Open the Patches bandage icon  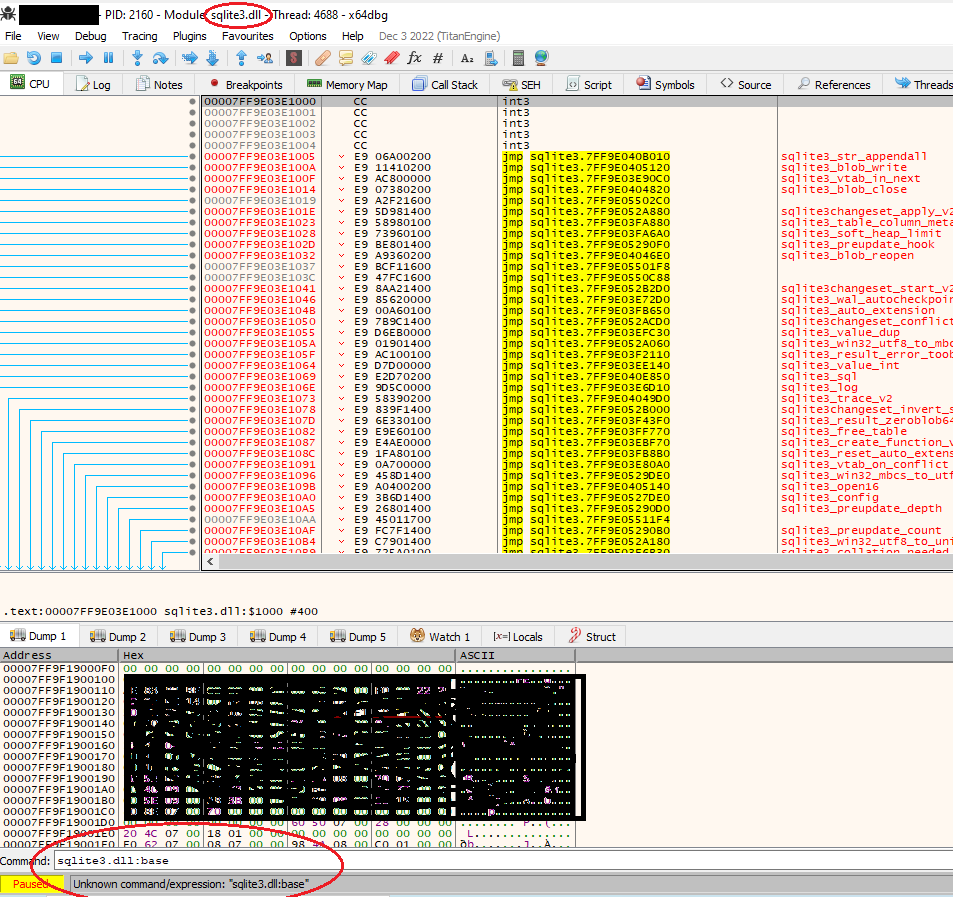click(323, 58)
